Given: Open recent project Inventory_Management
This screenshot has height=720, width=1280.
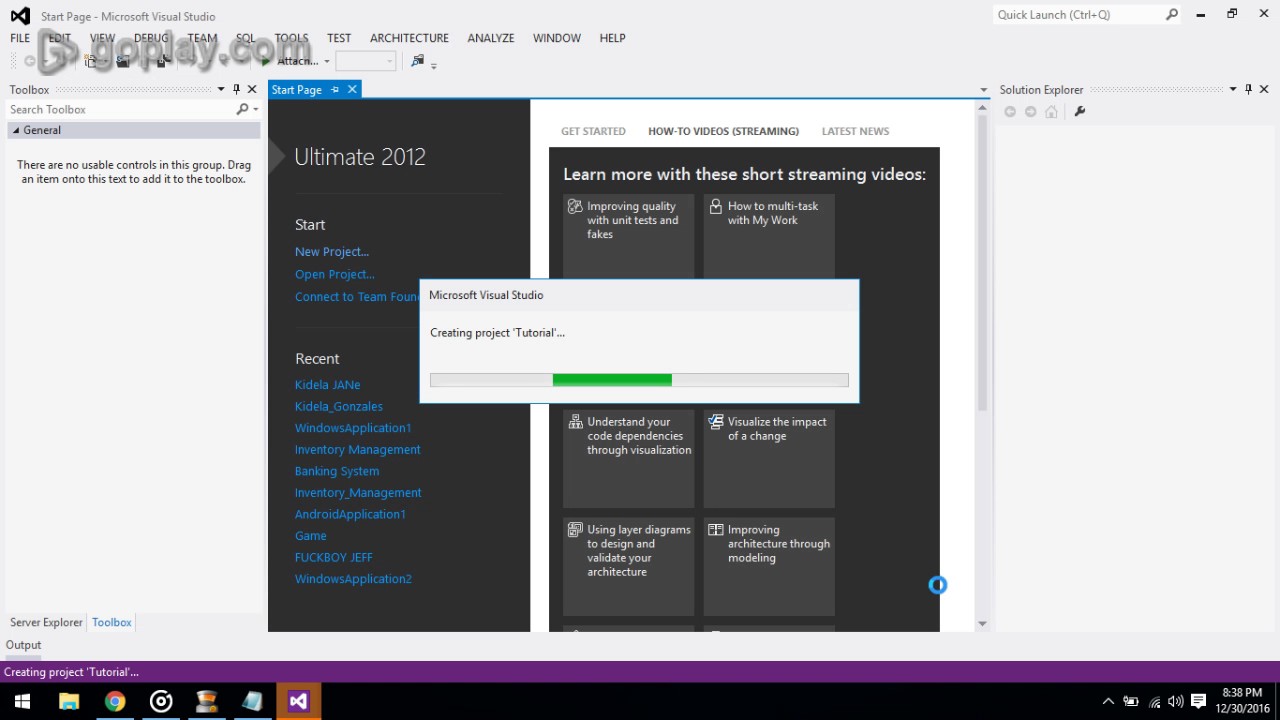Looking at the screenshot, I should click(x=358, y=493).
